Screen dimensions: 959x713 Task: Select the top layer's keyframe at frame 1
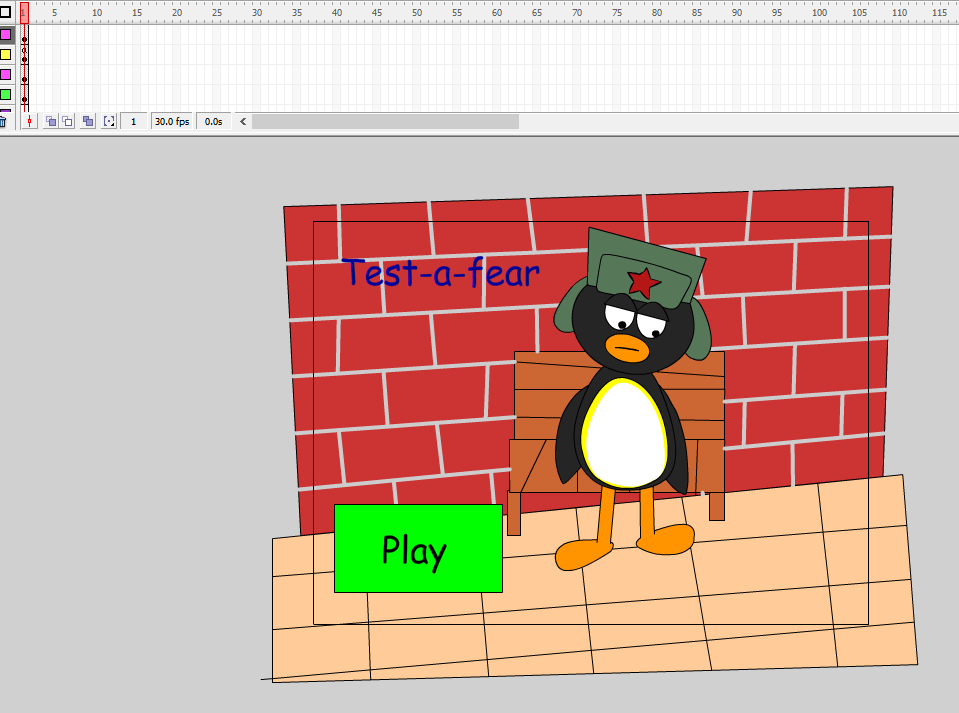click(24, 40)
